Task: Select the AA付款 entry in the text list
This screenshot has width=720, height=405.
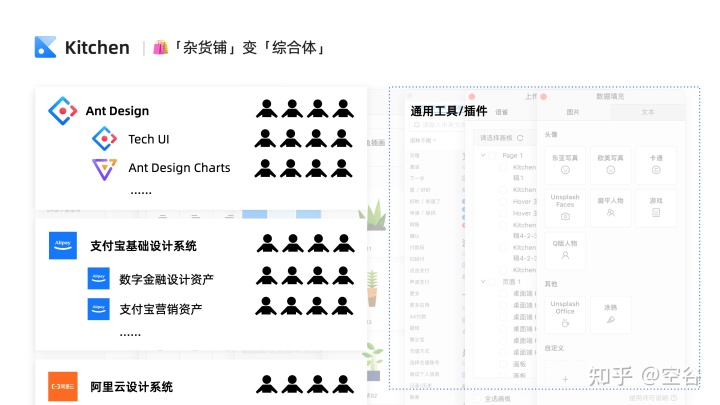Action: click(x=418, y=316)
